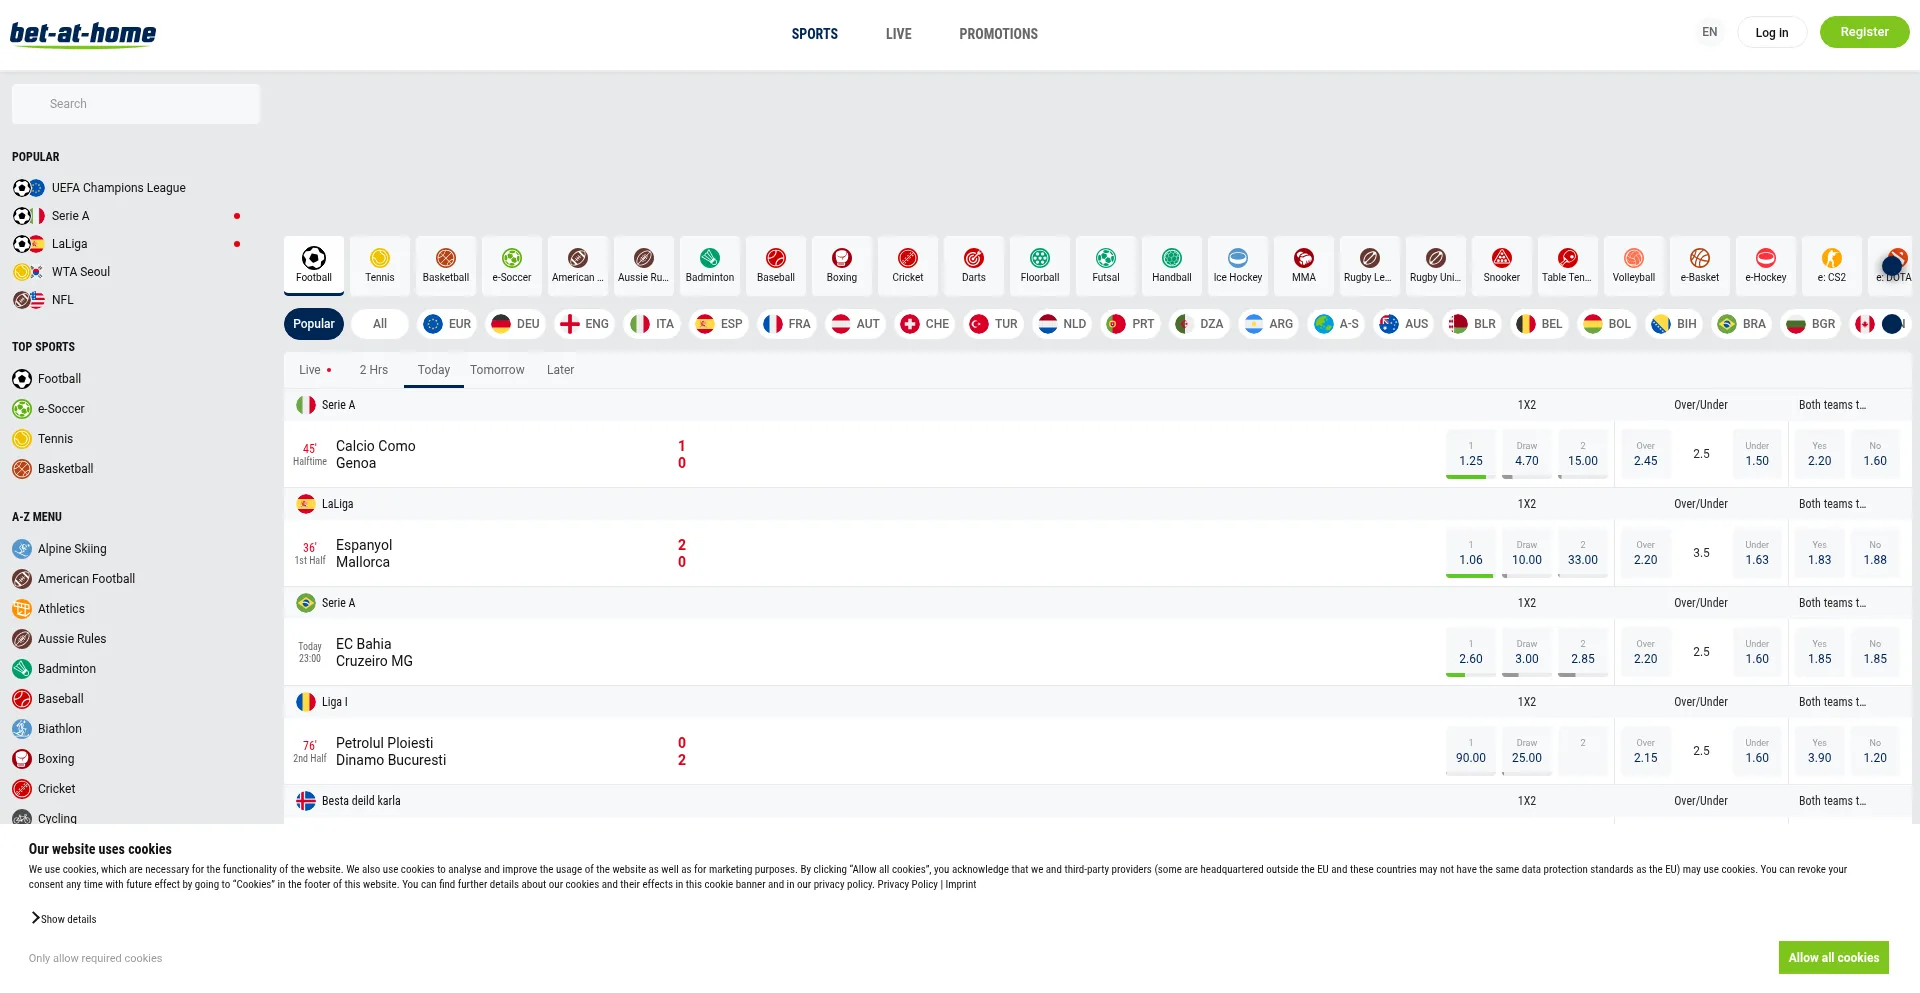Open the Petrolul Ploiesti match
This screenshot has height=993, width=1920.
tap(391, 752)
